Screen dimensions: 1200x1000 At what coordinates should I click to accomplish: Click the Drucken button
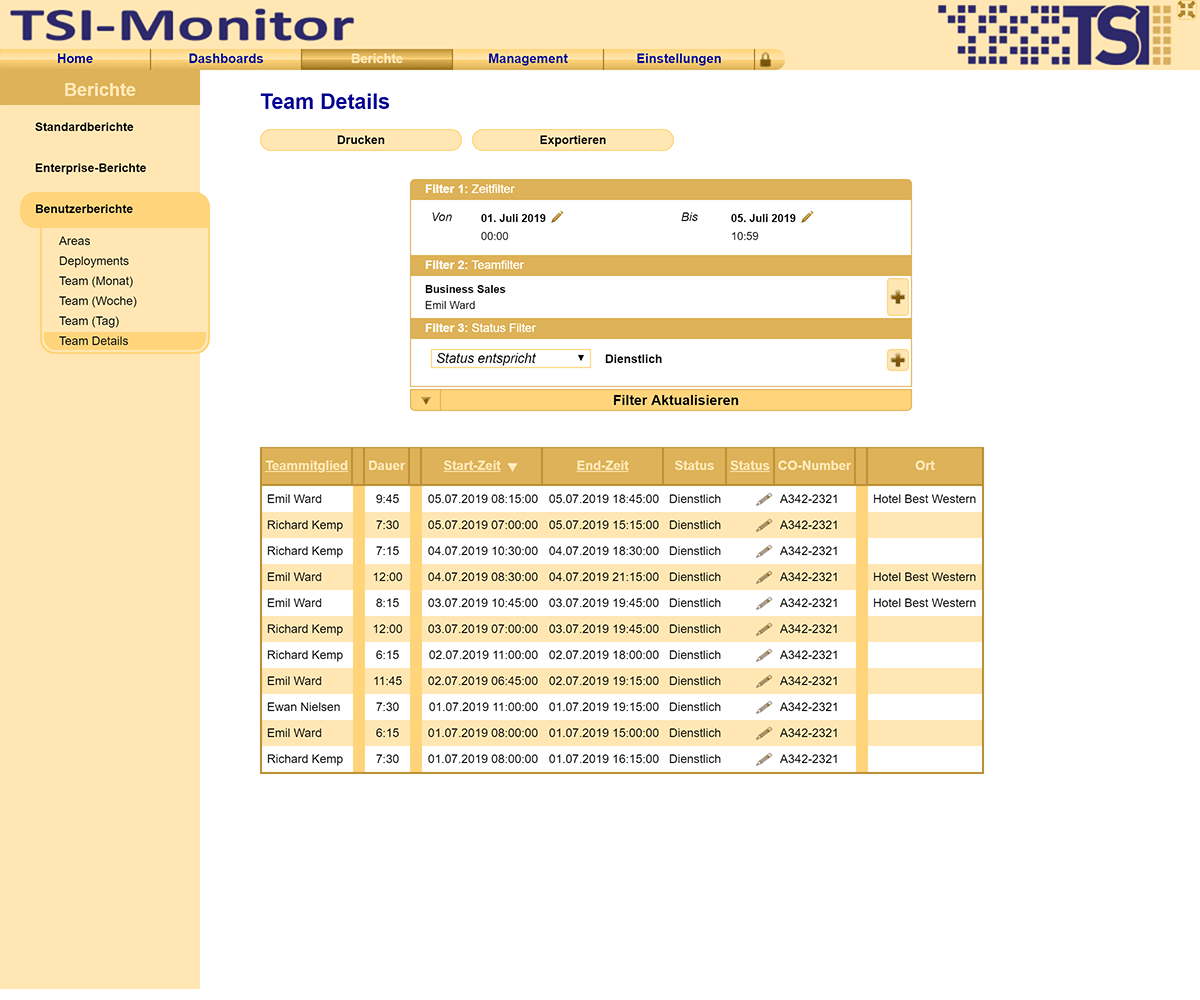361,140
